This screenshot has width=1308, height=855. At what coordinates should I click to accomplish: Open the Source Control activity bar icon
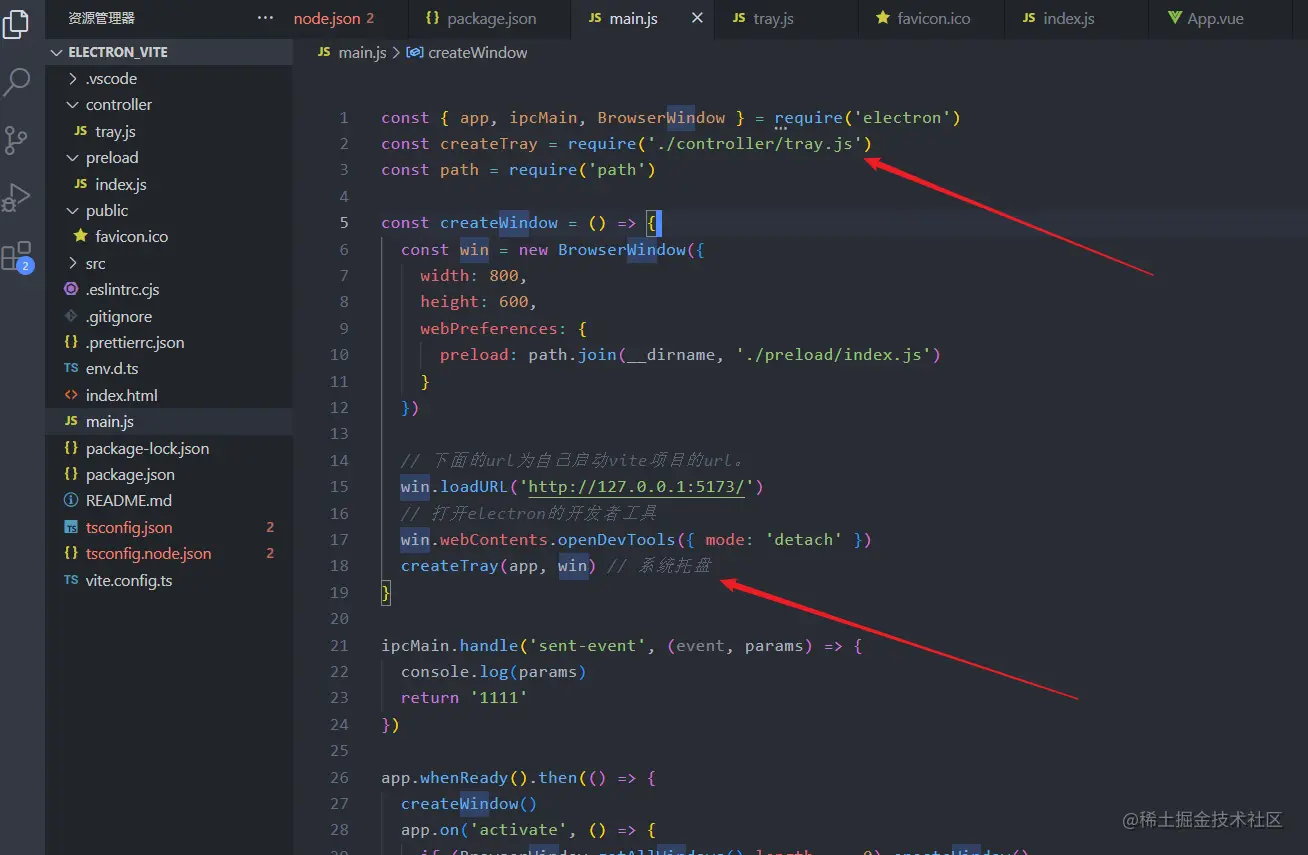coord(17,140)
